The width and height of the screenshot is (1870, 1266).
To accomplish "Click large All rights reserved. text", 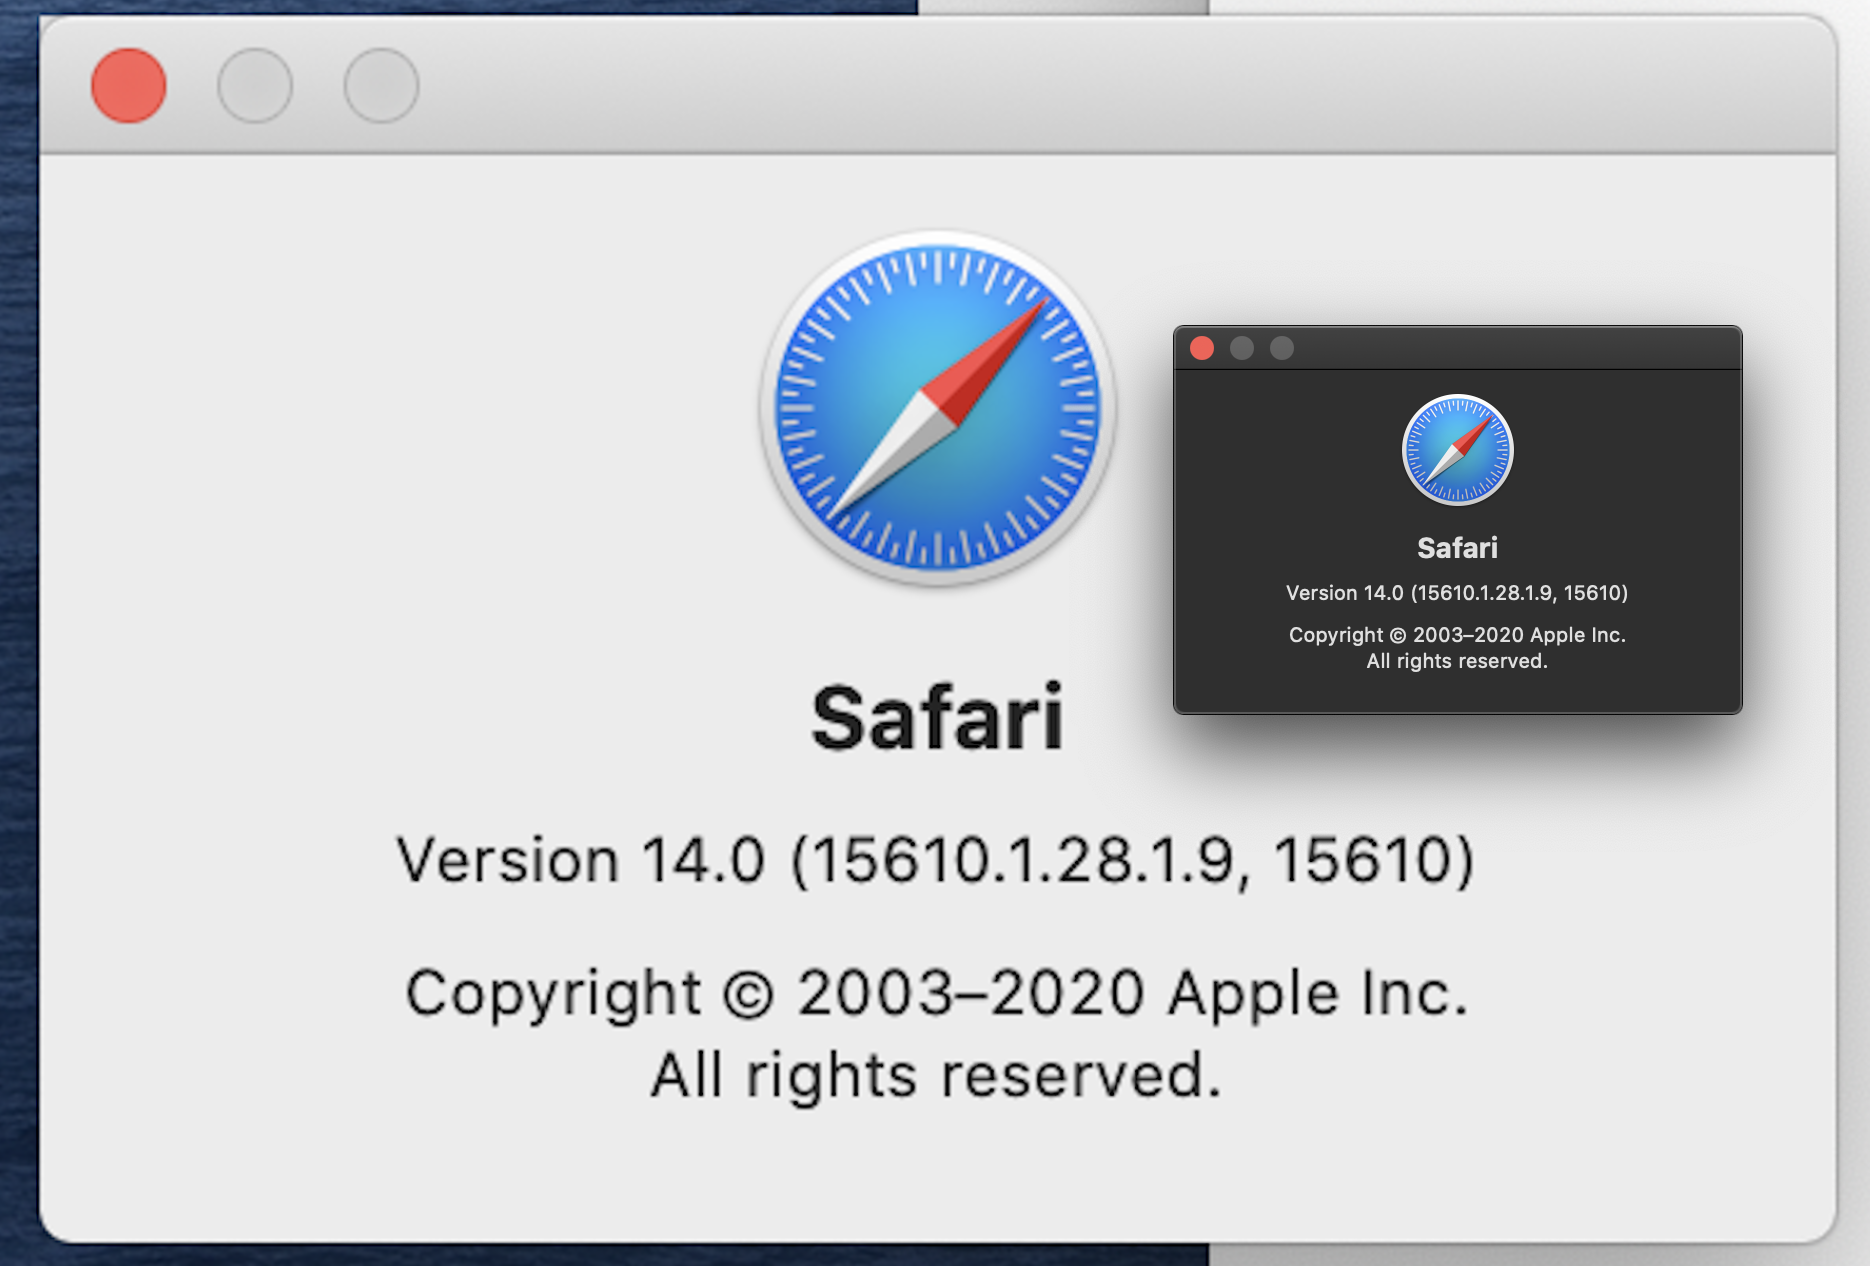I will (936, 1075).
